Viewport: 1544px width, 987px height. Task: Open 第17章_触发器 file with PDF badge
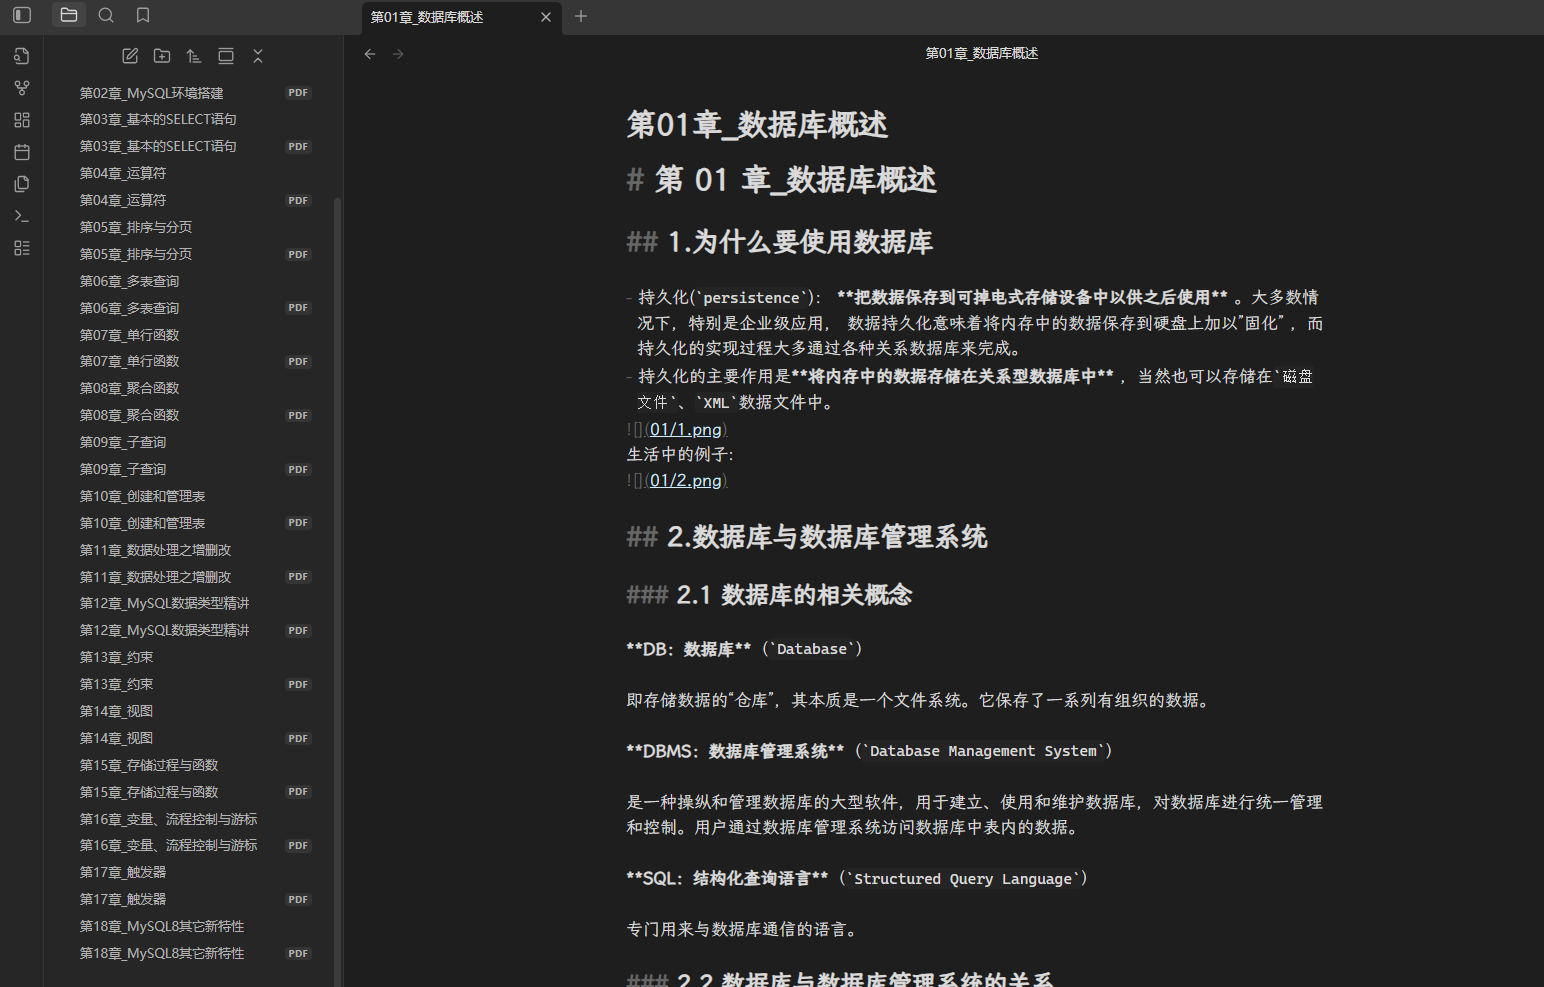click(195, 899)
